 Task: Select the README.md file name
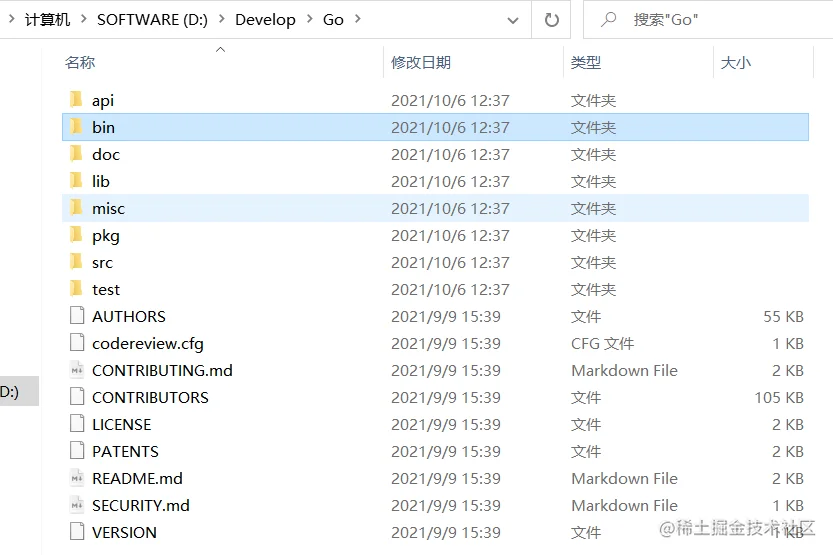pos(137,479)
